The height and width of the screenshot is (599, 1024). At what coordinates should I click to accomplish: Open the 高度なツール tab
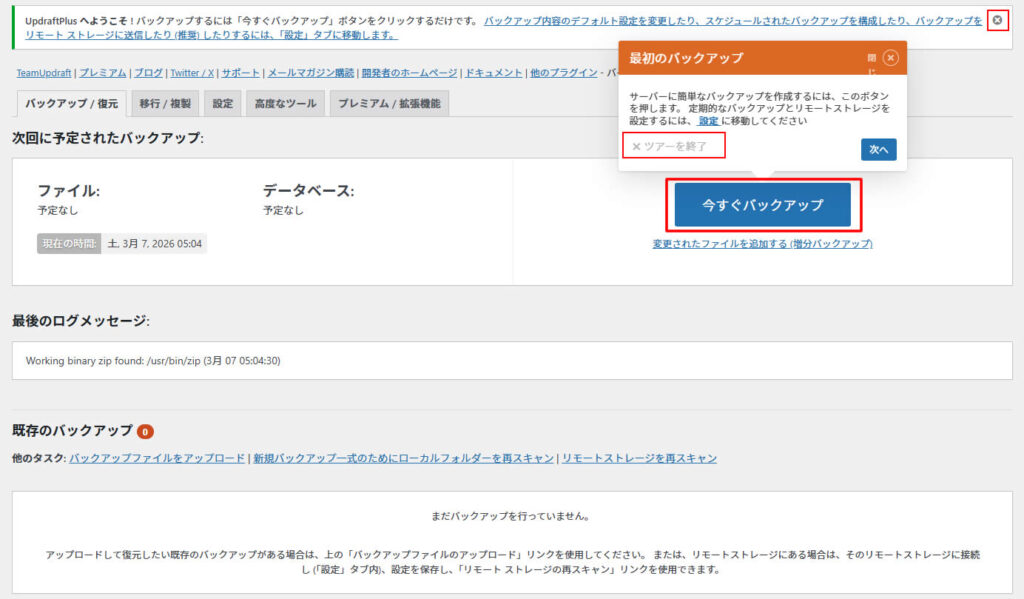click(283, 102)
